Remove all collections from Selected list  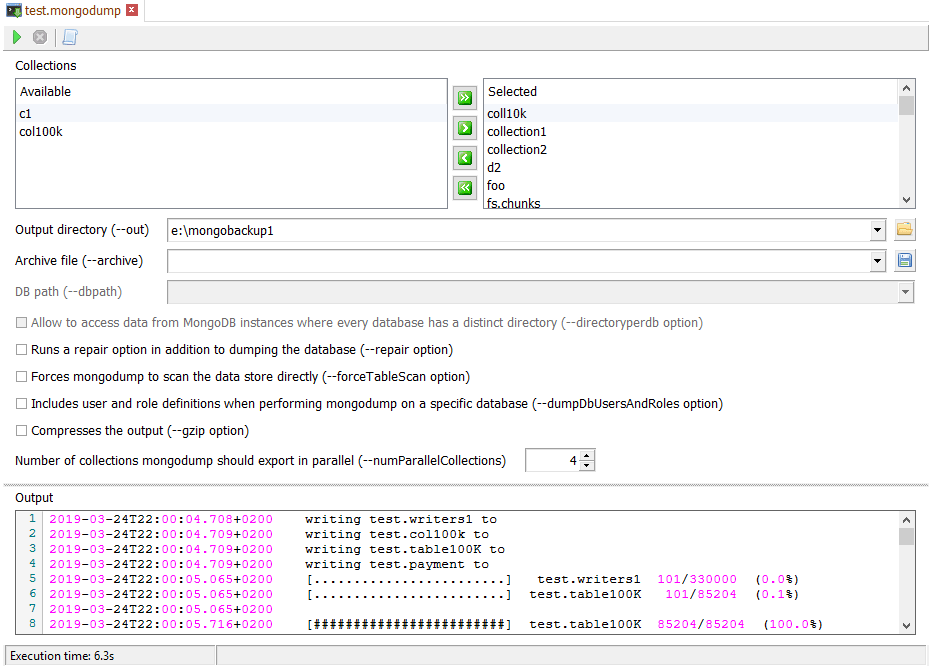coord(464,187)
